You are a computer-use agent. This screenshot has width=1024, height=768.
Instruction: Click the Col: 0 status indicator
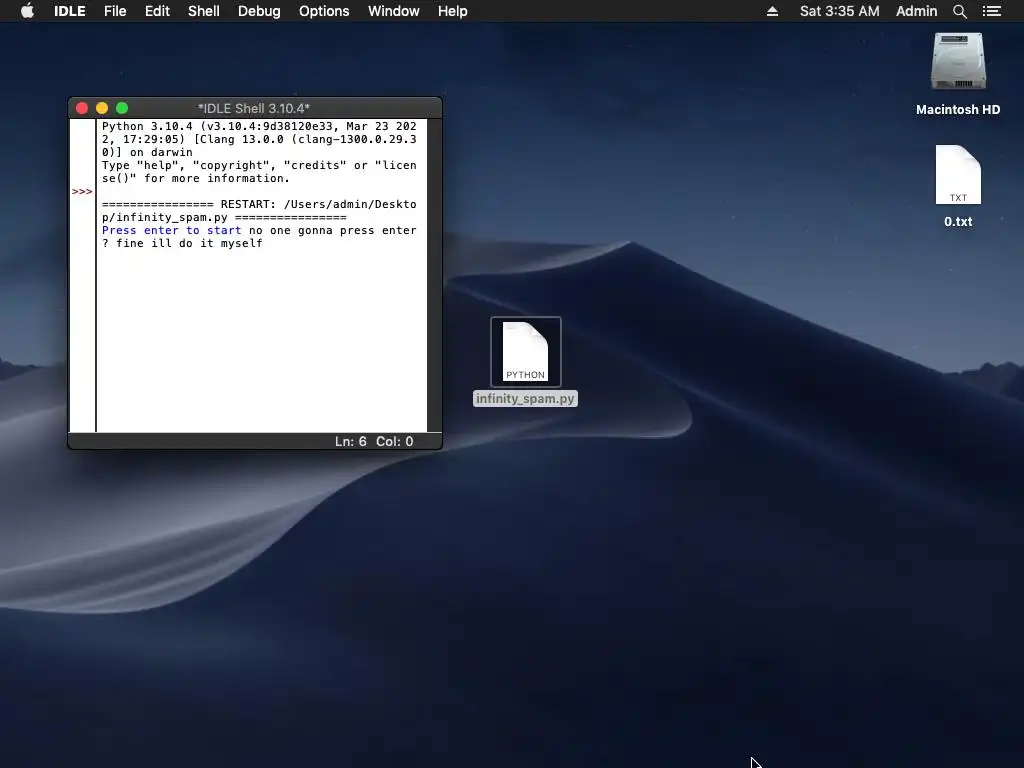click(x=394, y=441)
